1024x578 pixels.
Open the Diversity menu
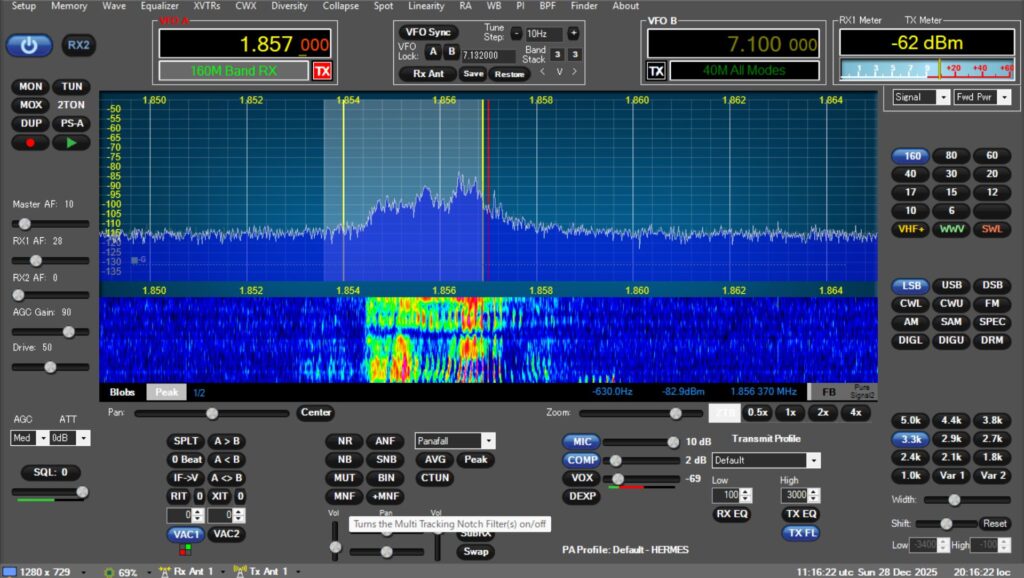pyautogui.click(x=289, y=6)
